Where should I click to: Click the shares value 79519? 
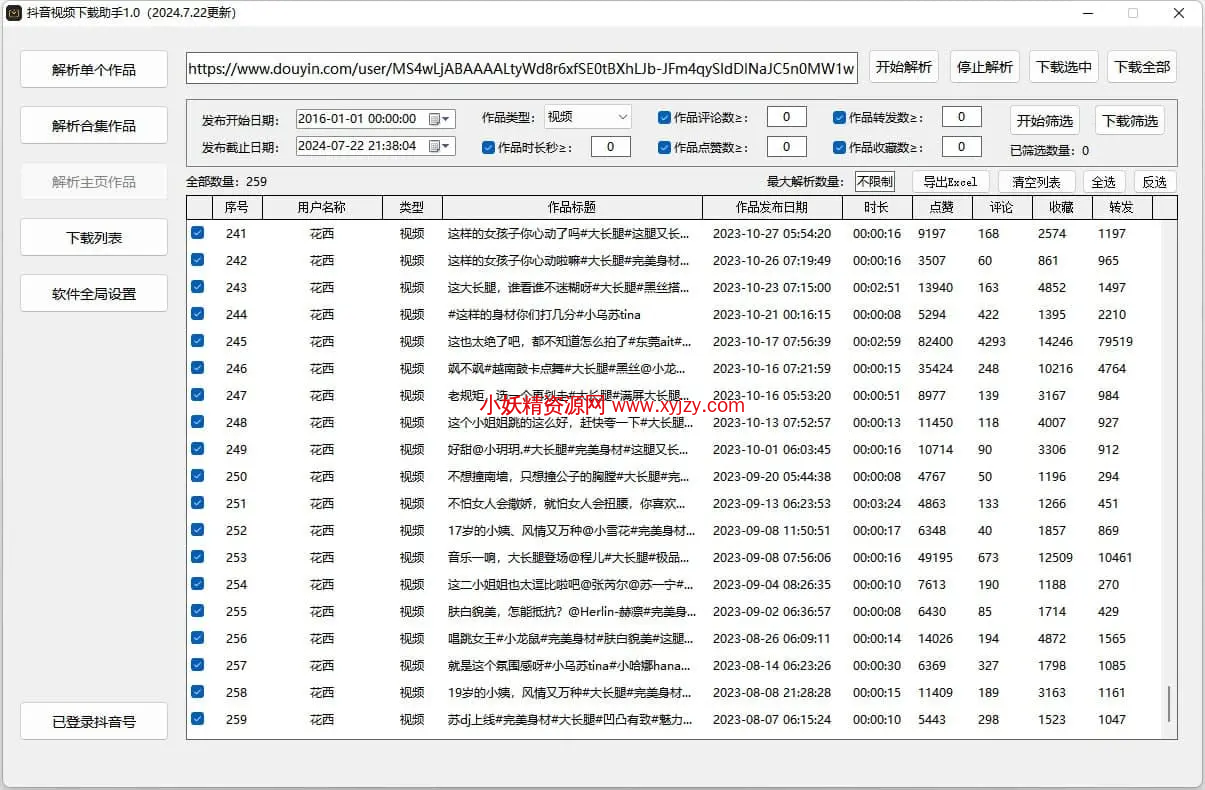coord(1116,341)
